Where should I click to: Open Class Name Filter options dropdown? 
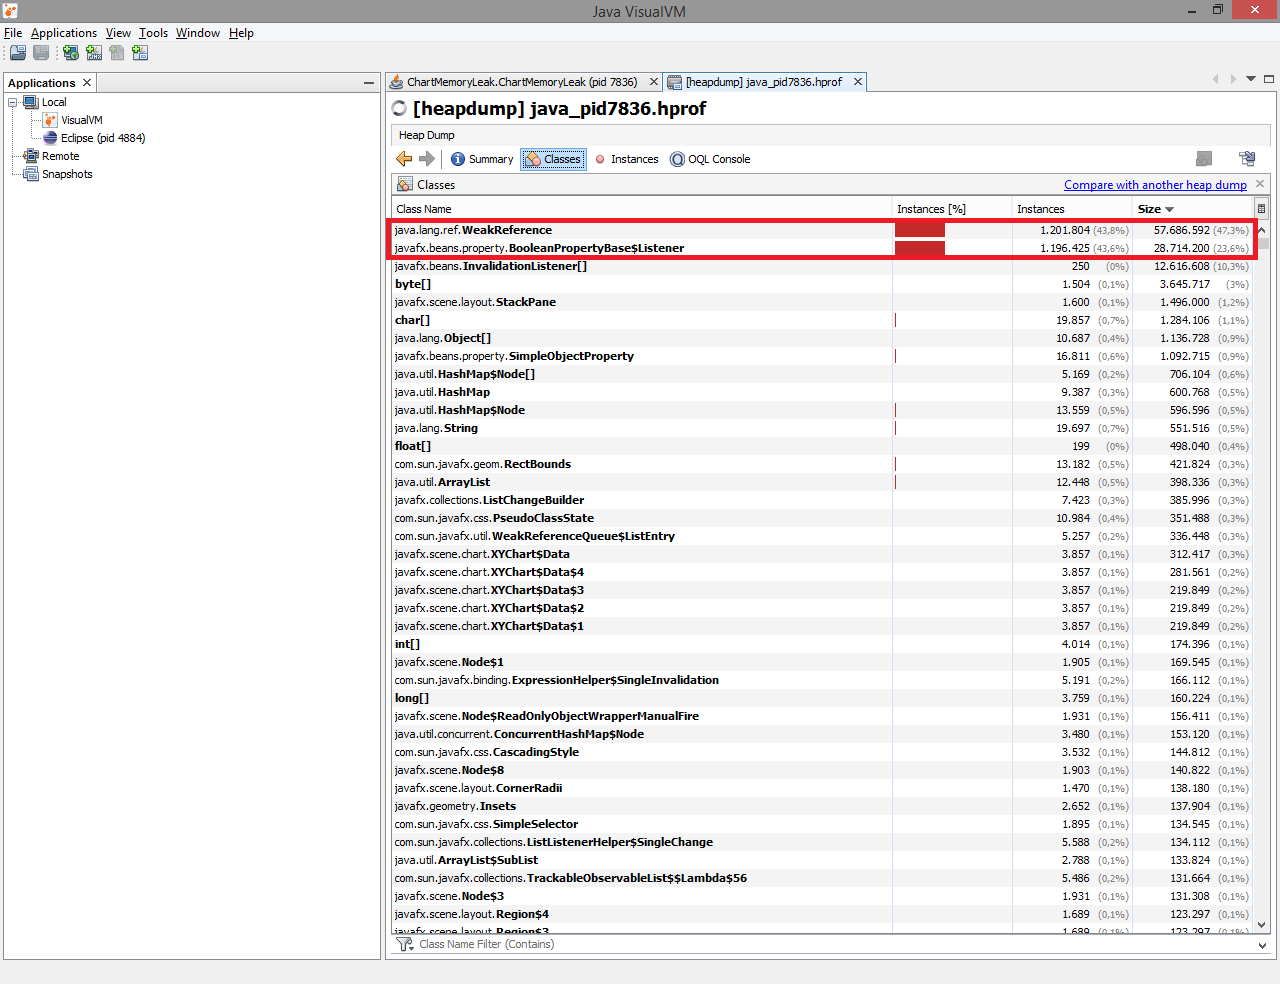coord(1262,945)
